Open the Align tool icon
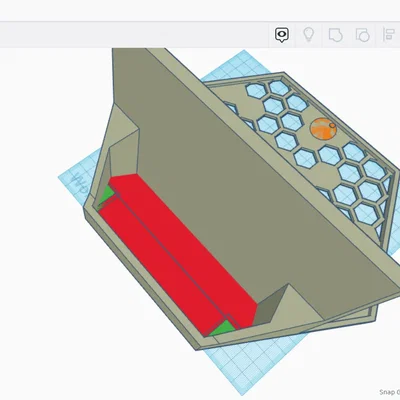Screen dimensions: 400x400 [x=389, y=35]
